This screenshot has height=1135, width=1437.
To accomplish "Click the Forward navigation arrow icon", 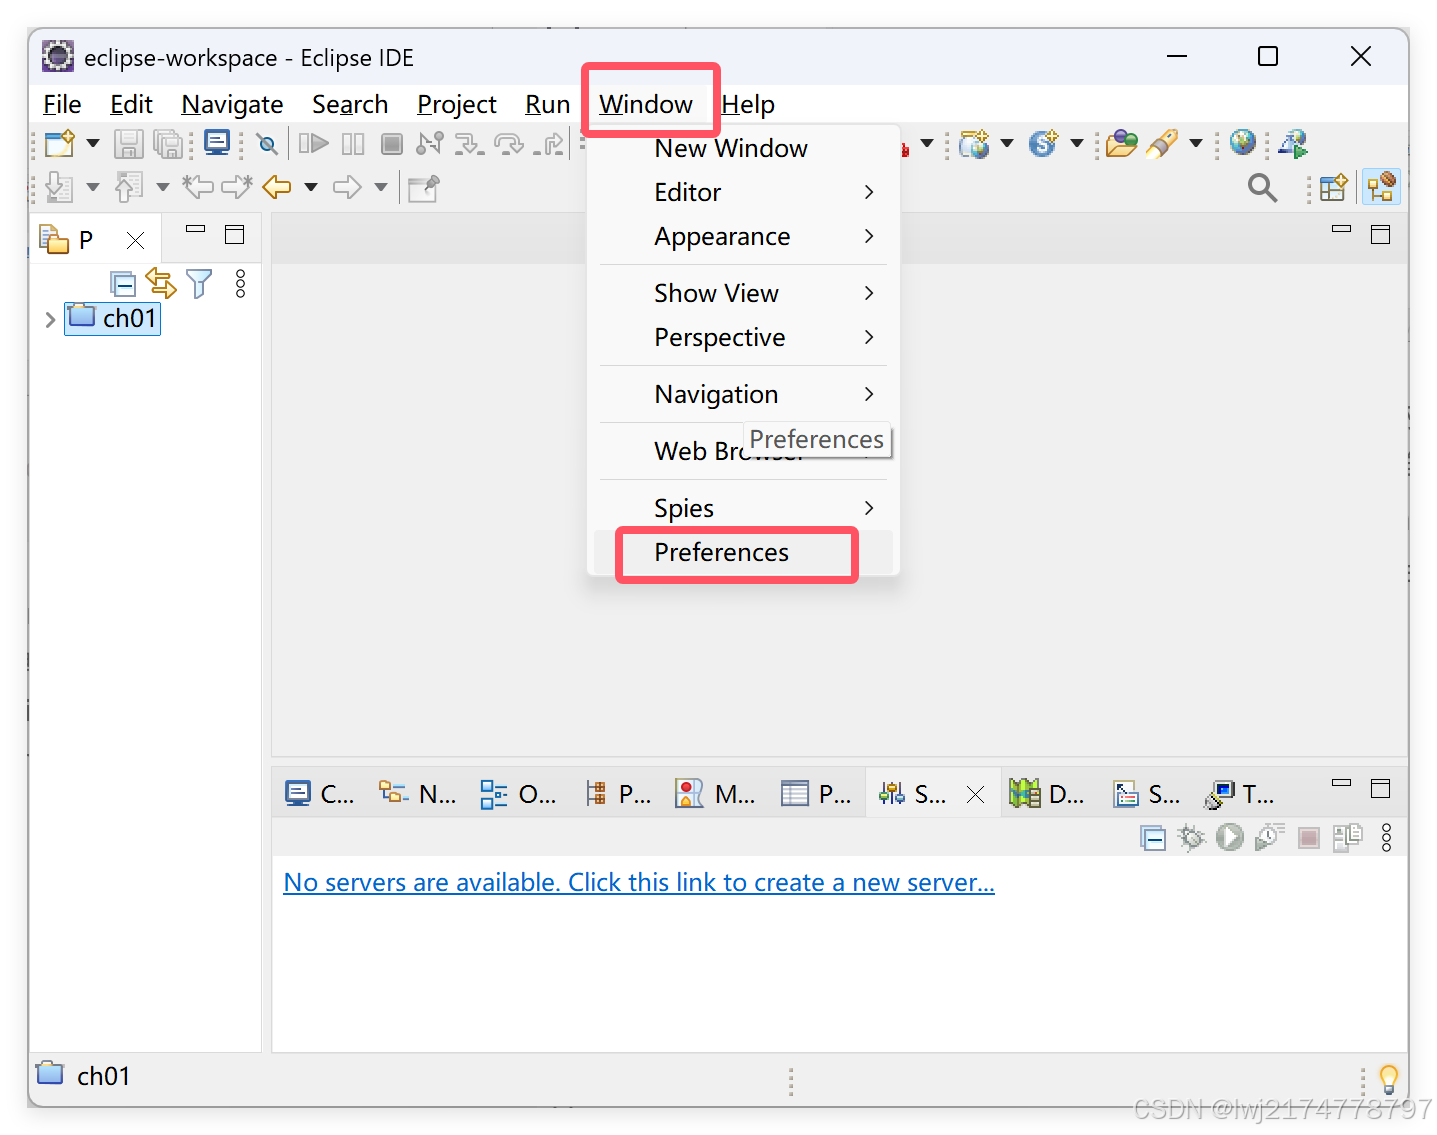I will [347, 187].
